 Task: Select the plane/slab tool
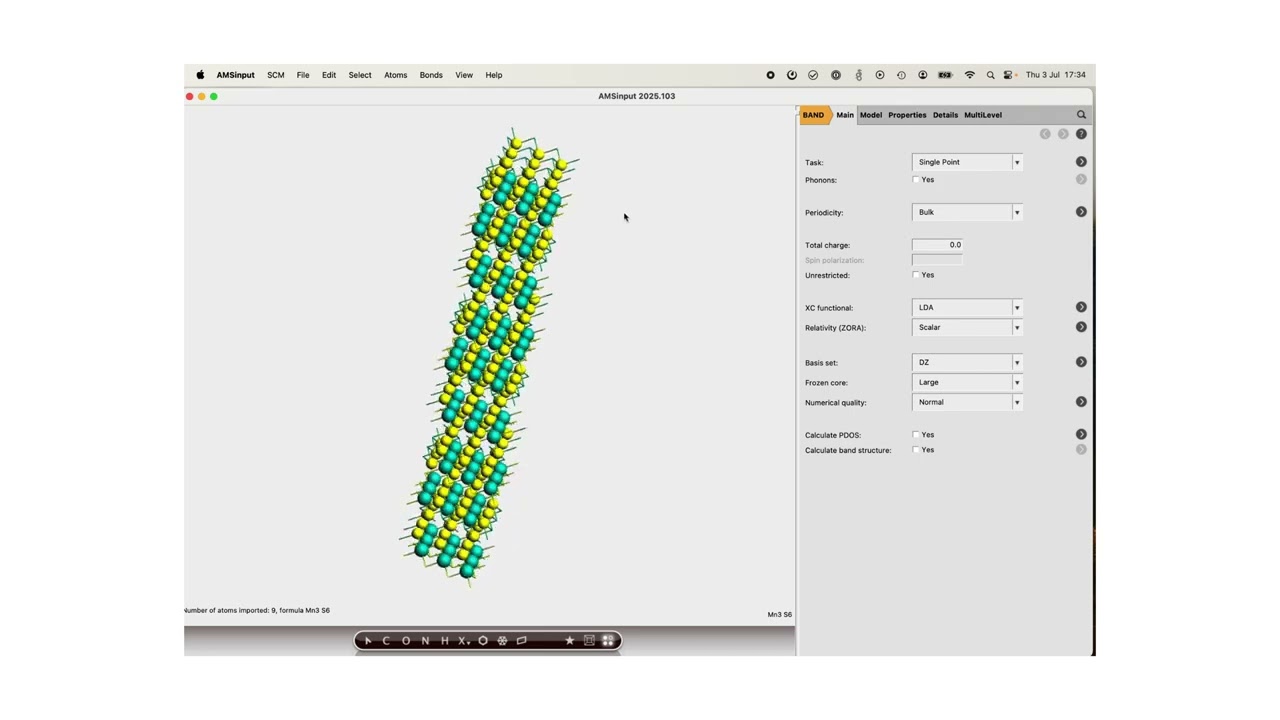[521, 641]
